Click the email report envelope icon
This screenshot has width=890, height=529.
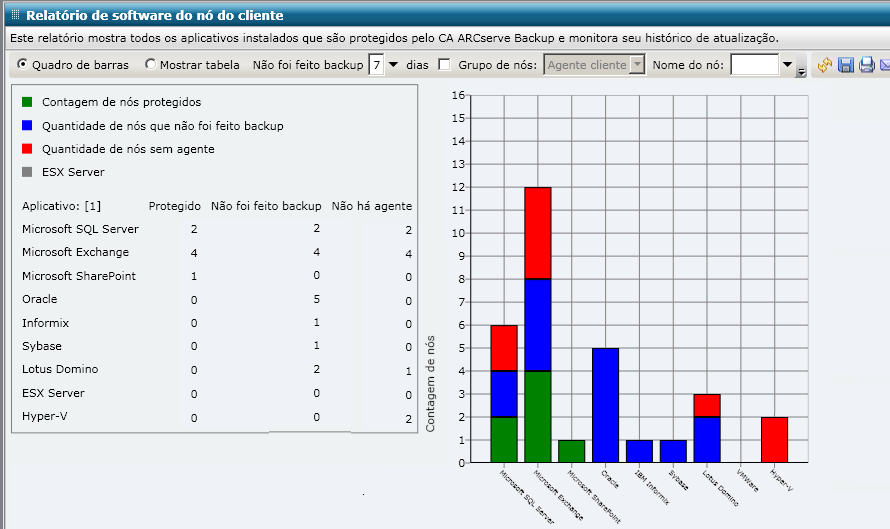[885, 65]
